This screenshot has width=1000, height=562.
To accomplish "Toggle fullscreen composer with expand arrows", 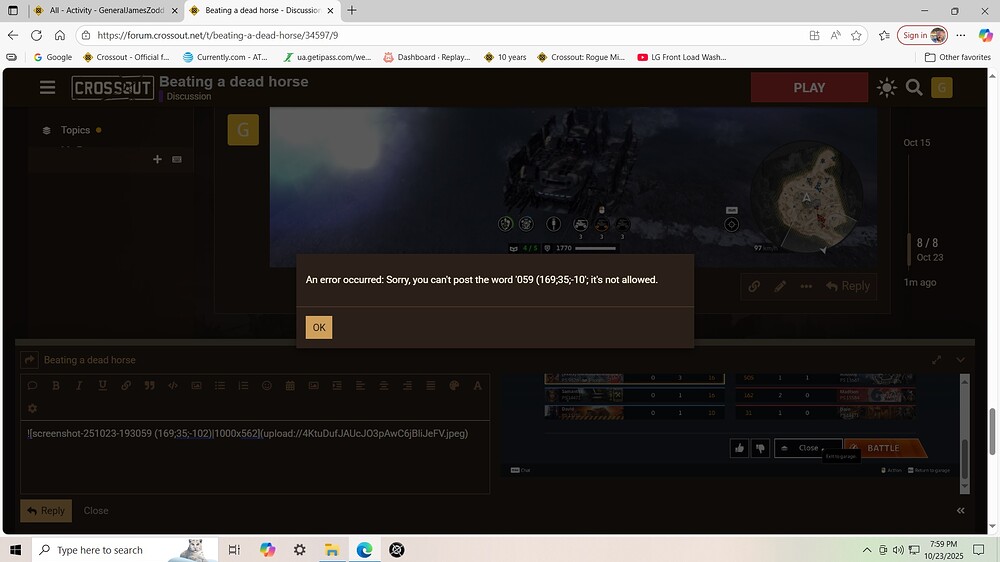I will point(937,360).
